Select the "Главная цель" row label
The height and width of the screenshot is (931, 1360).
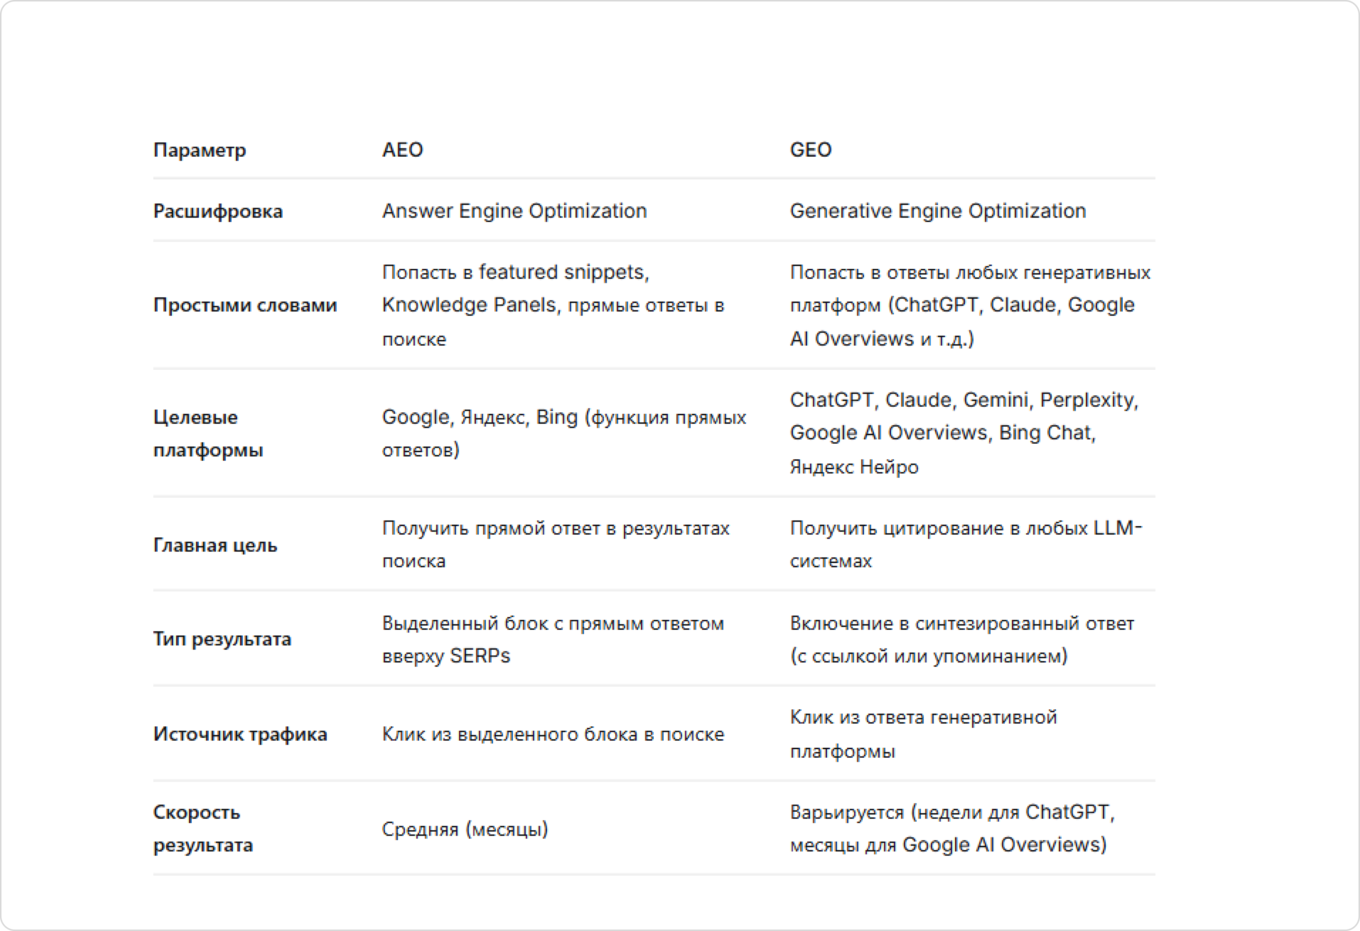coord(214,545)
